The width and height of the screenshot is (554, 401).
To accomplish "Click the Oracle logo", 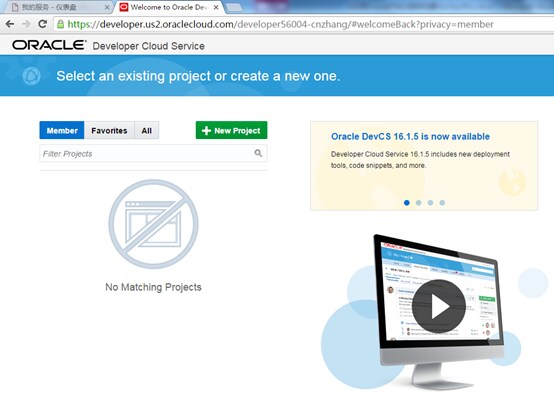I will [x=49, y=45].
